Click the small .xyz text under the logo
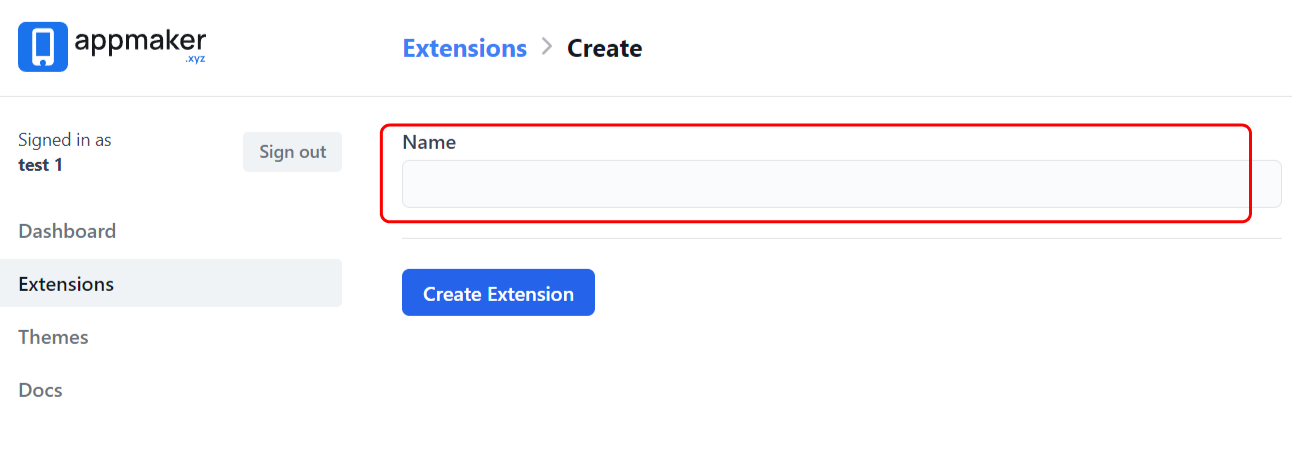Image resolution: width=1292 pixels, height=465 pixels. point(194,60)
